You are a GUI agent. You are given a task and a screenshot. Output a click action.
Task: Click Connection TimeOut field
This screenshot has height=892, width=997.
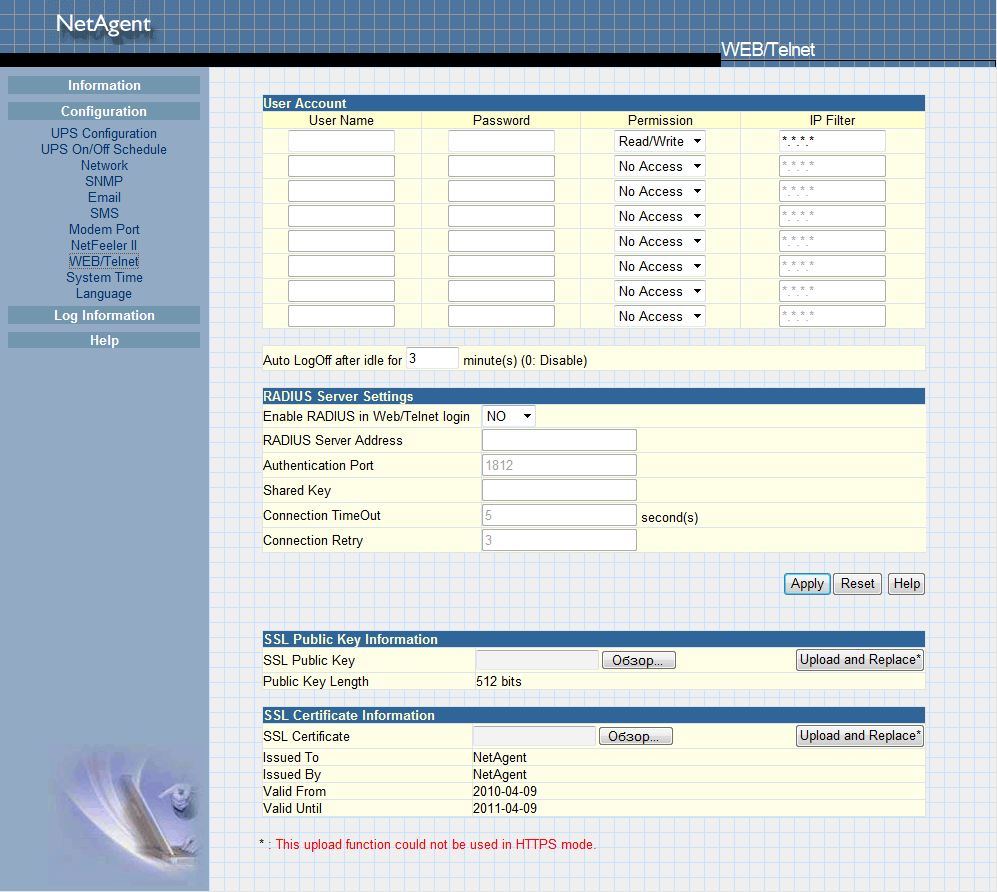pyautogui.click(x=560, y=515)
